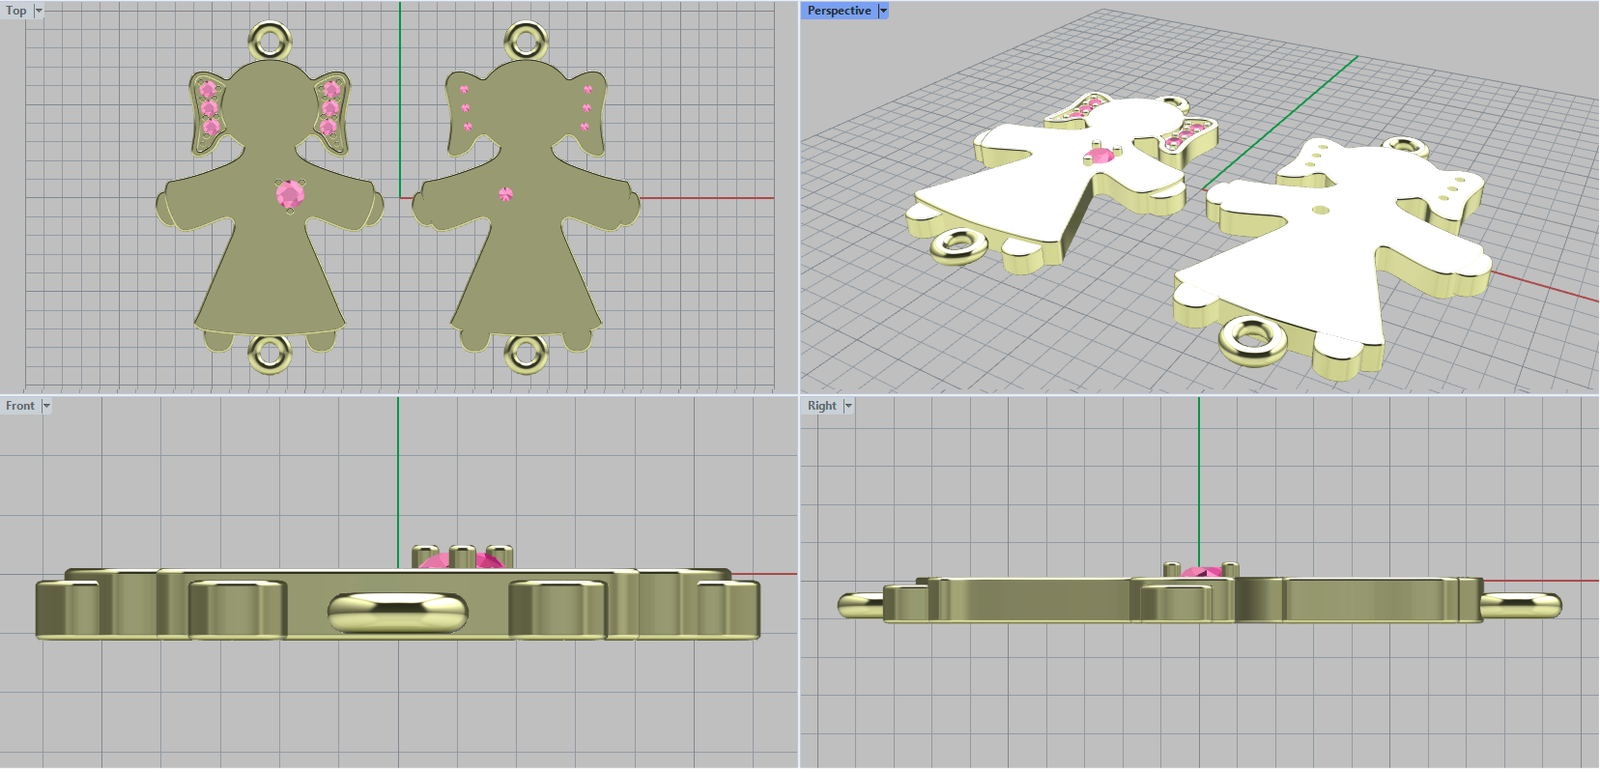
Task: Click the Perspective viewport title
Action: pos(838,11)
